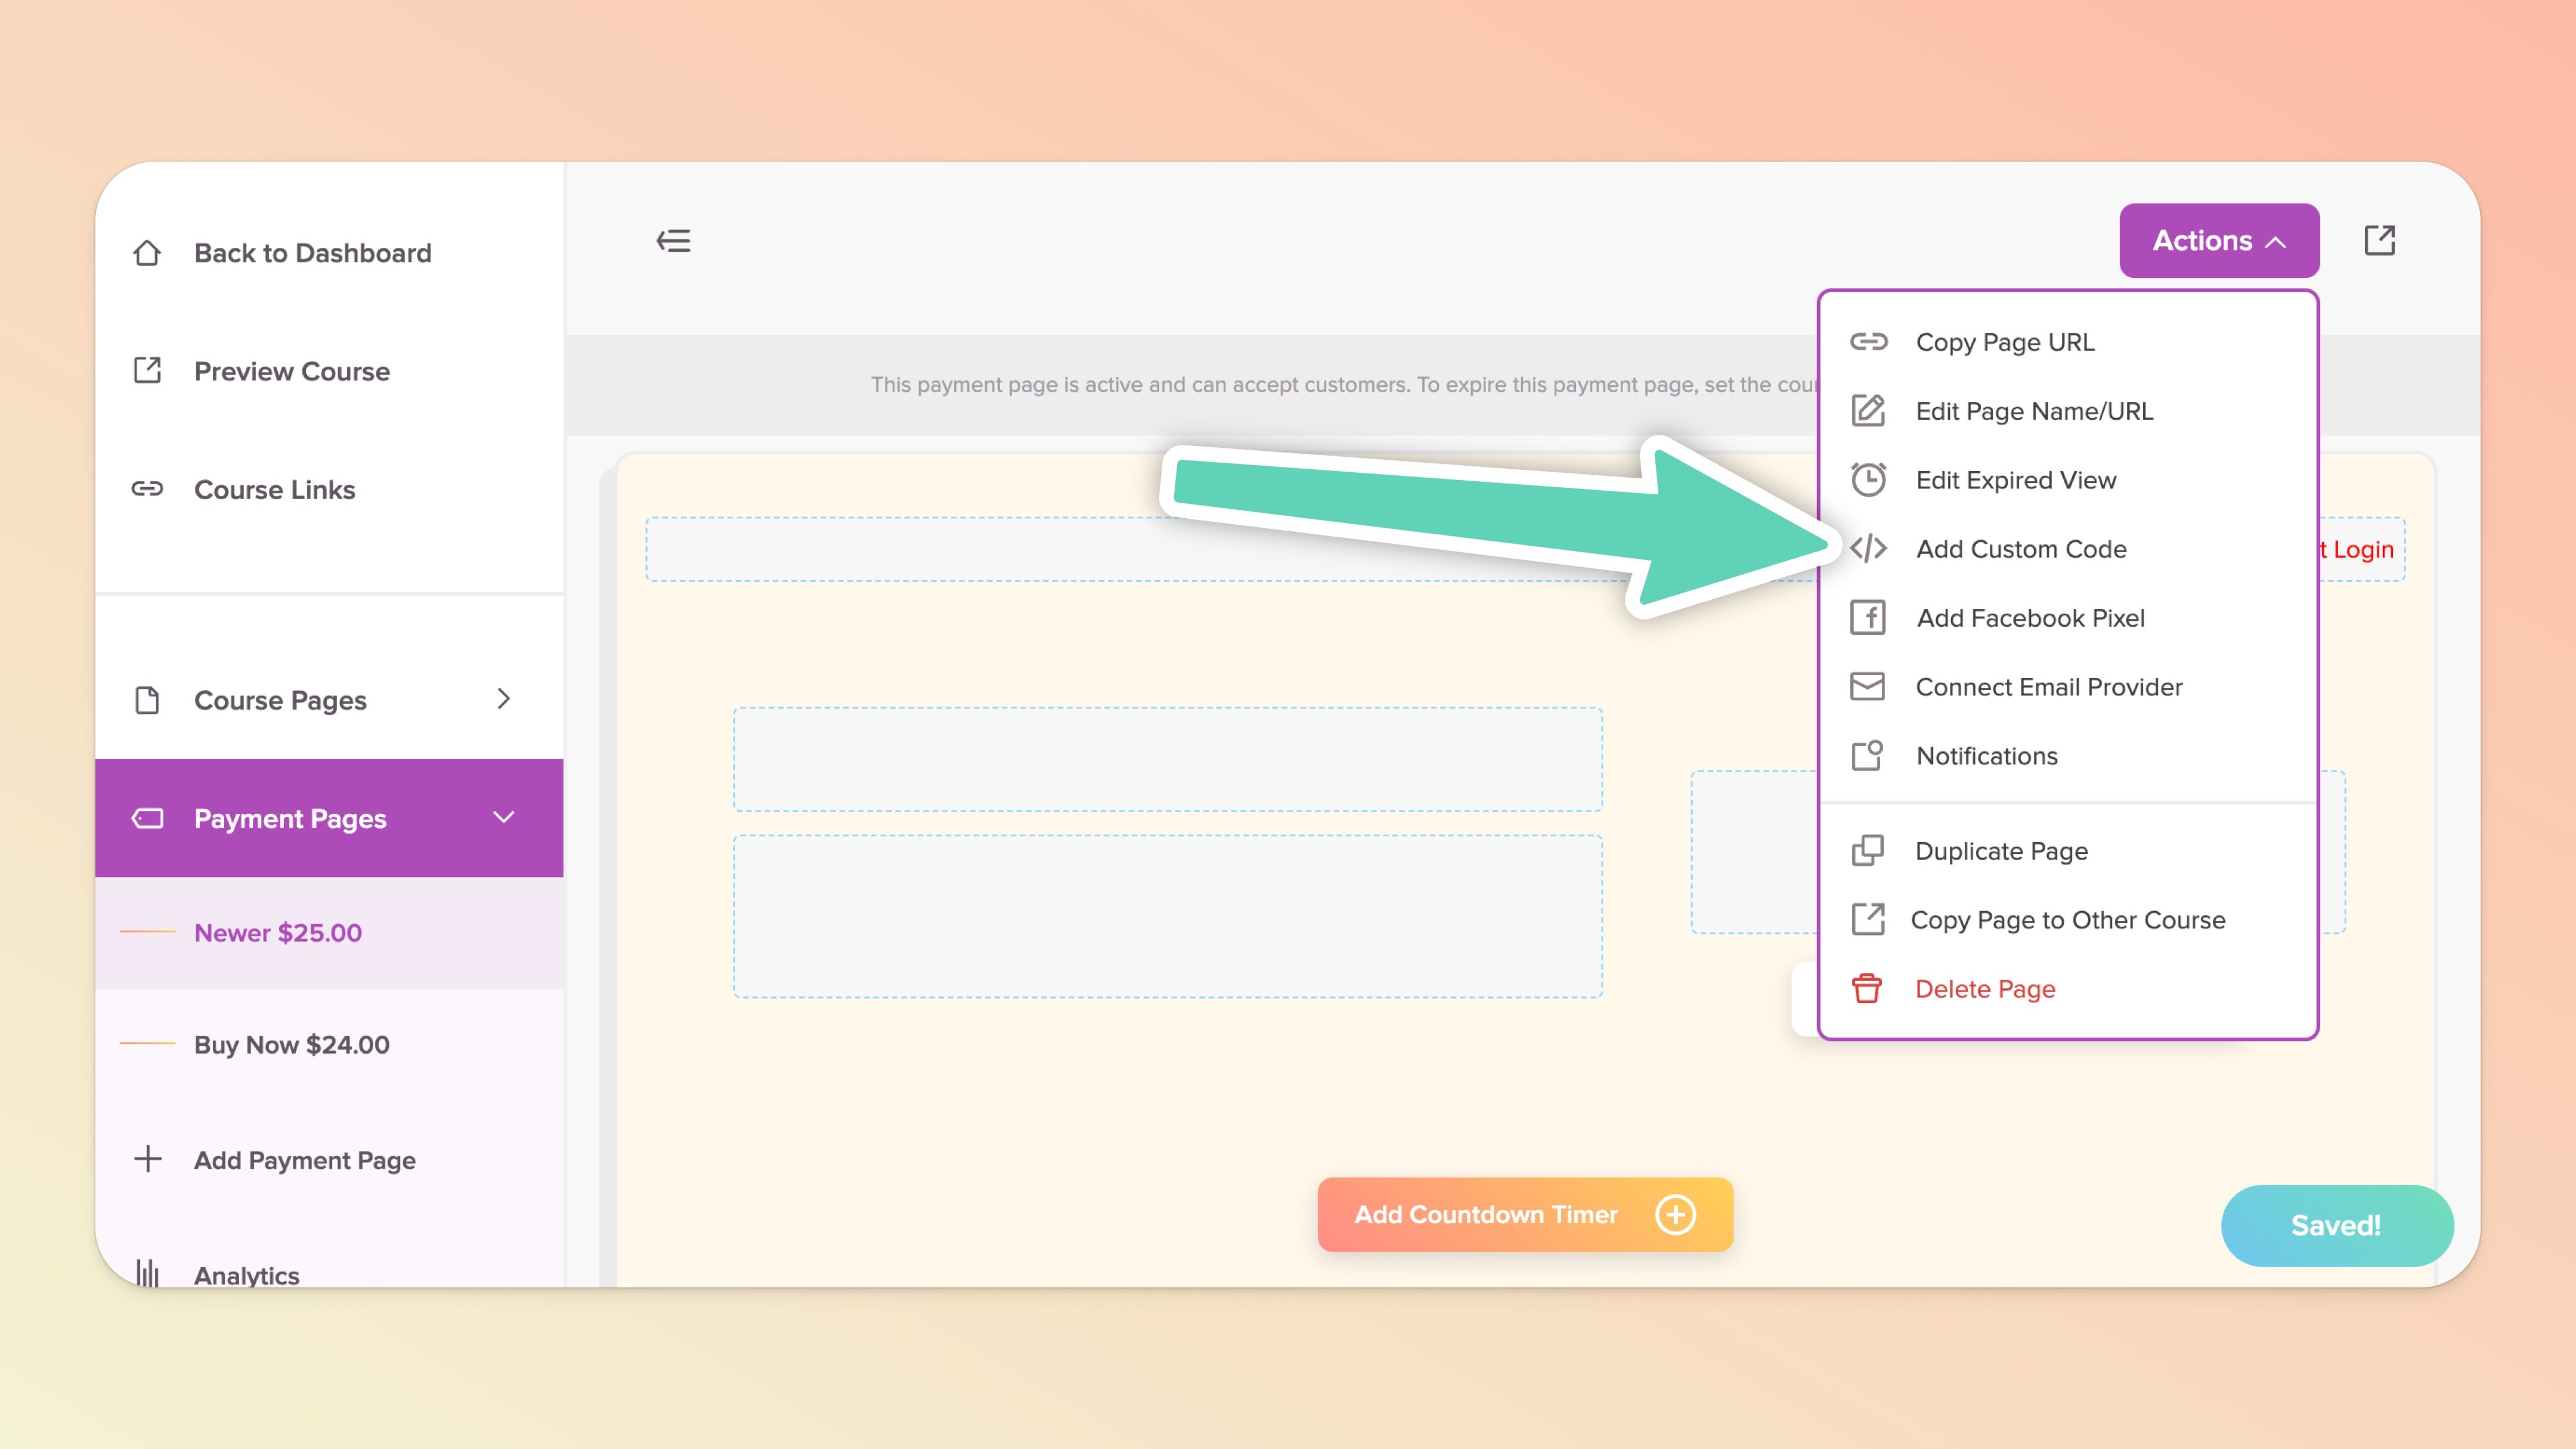
Task: Collapse the Payment Pages section chevron
Action: (x=504, y=818)
